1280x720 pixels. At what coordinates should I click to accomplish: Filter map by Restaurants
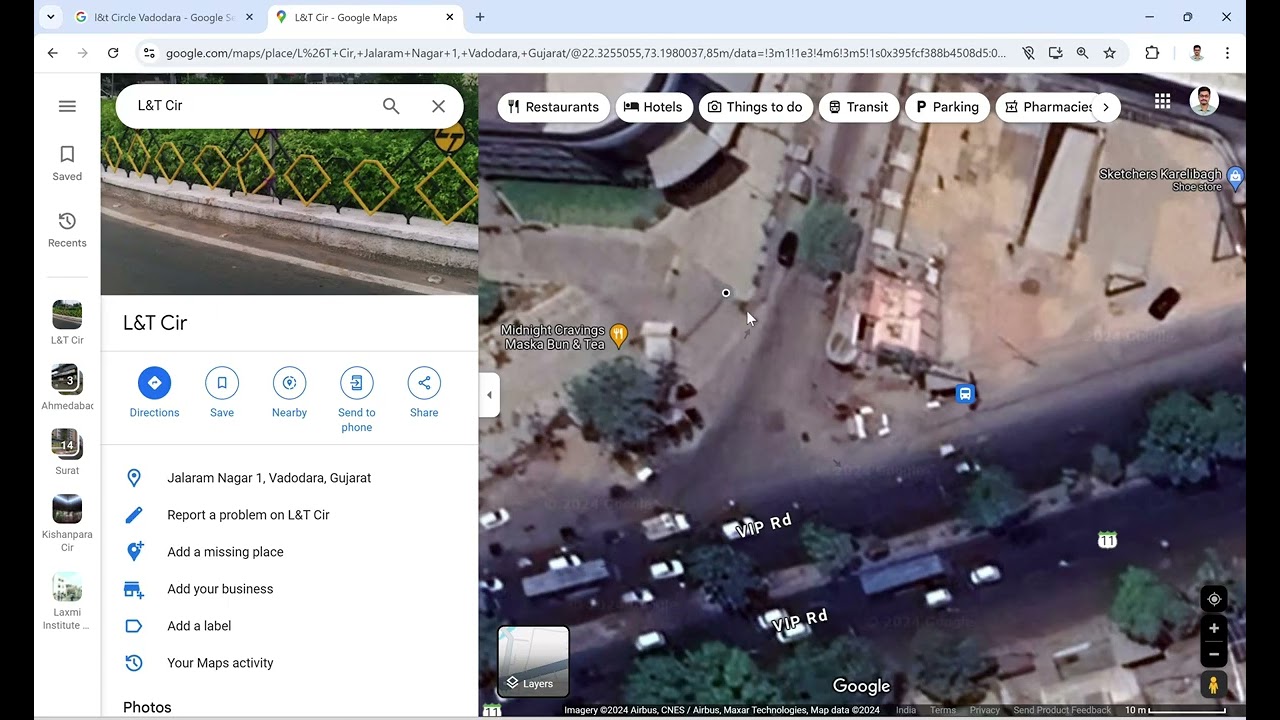click(x=553, y=107)
